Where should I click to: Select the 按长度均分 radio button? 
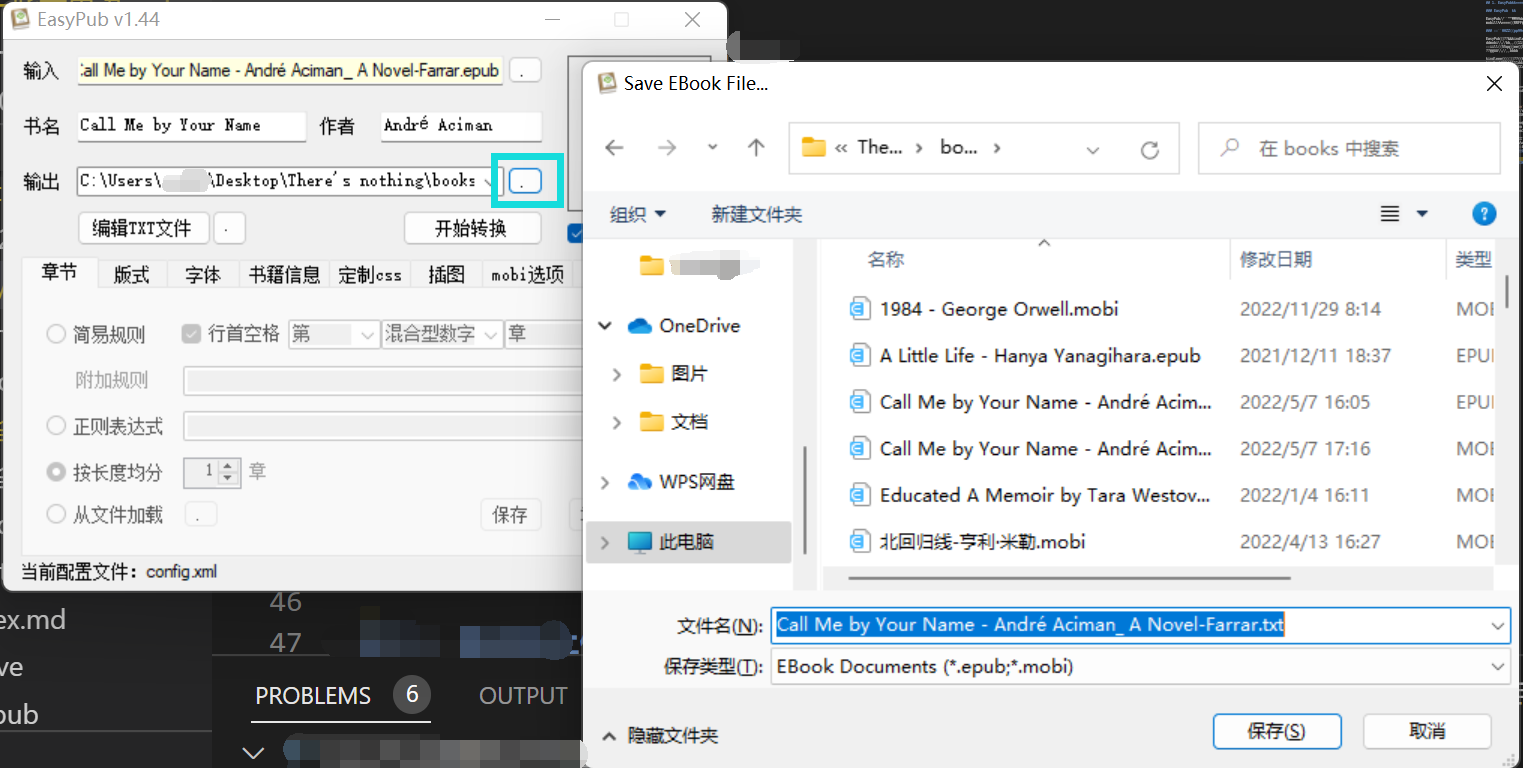pos(56,471)
